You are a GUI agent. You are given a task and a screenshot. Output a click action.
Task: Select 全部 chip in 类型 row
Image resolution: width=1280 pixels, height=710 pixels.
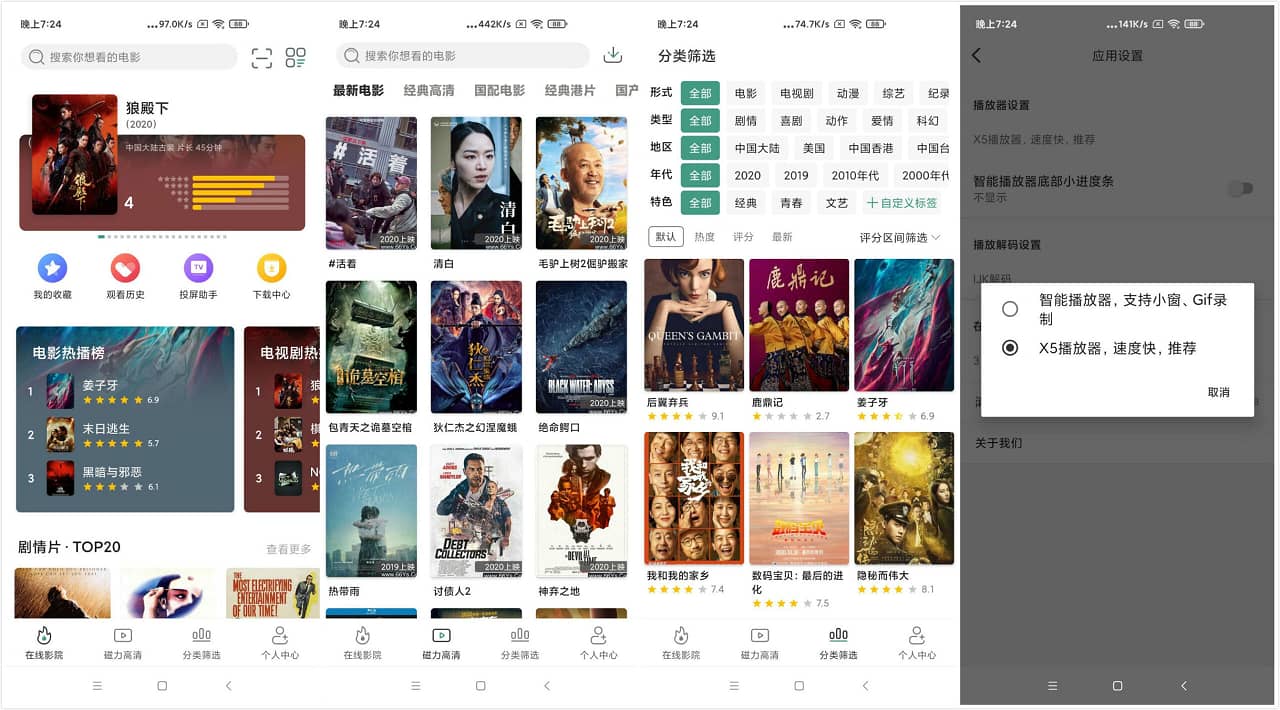pos(700,120)
